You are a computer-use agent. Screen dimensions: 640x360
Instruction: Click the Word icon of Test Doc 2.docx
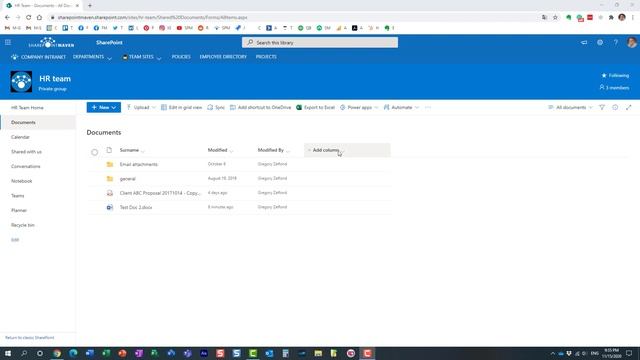(110, 207)
